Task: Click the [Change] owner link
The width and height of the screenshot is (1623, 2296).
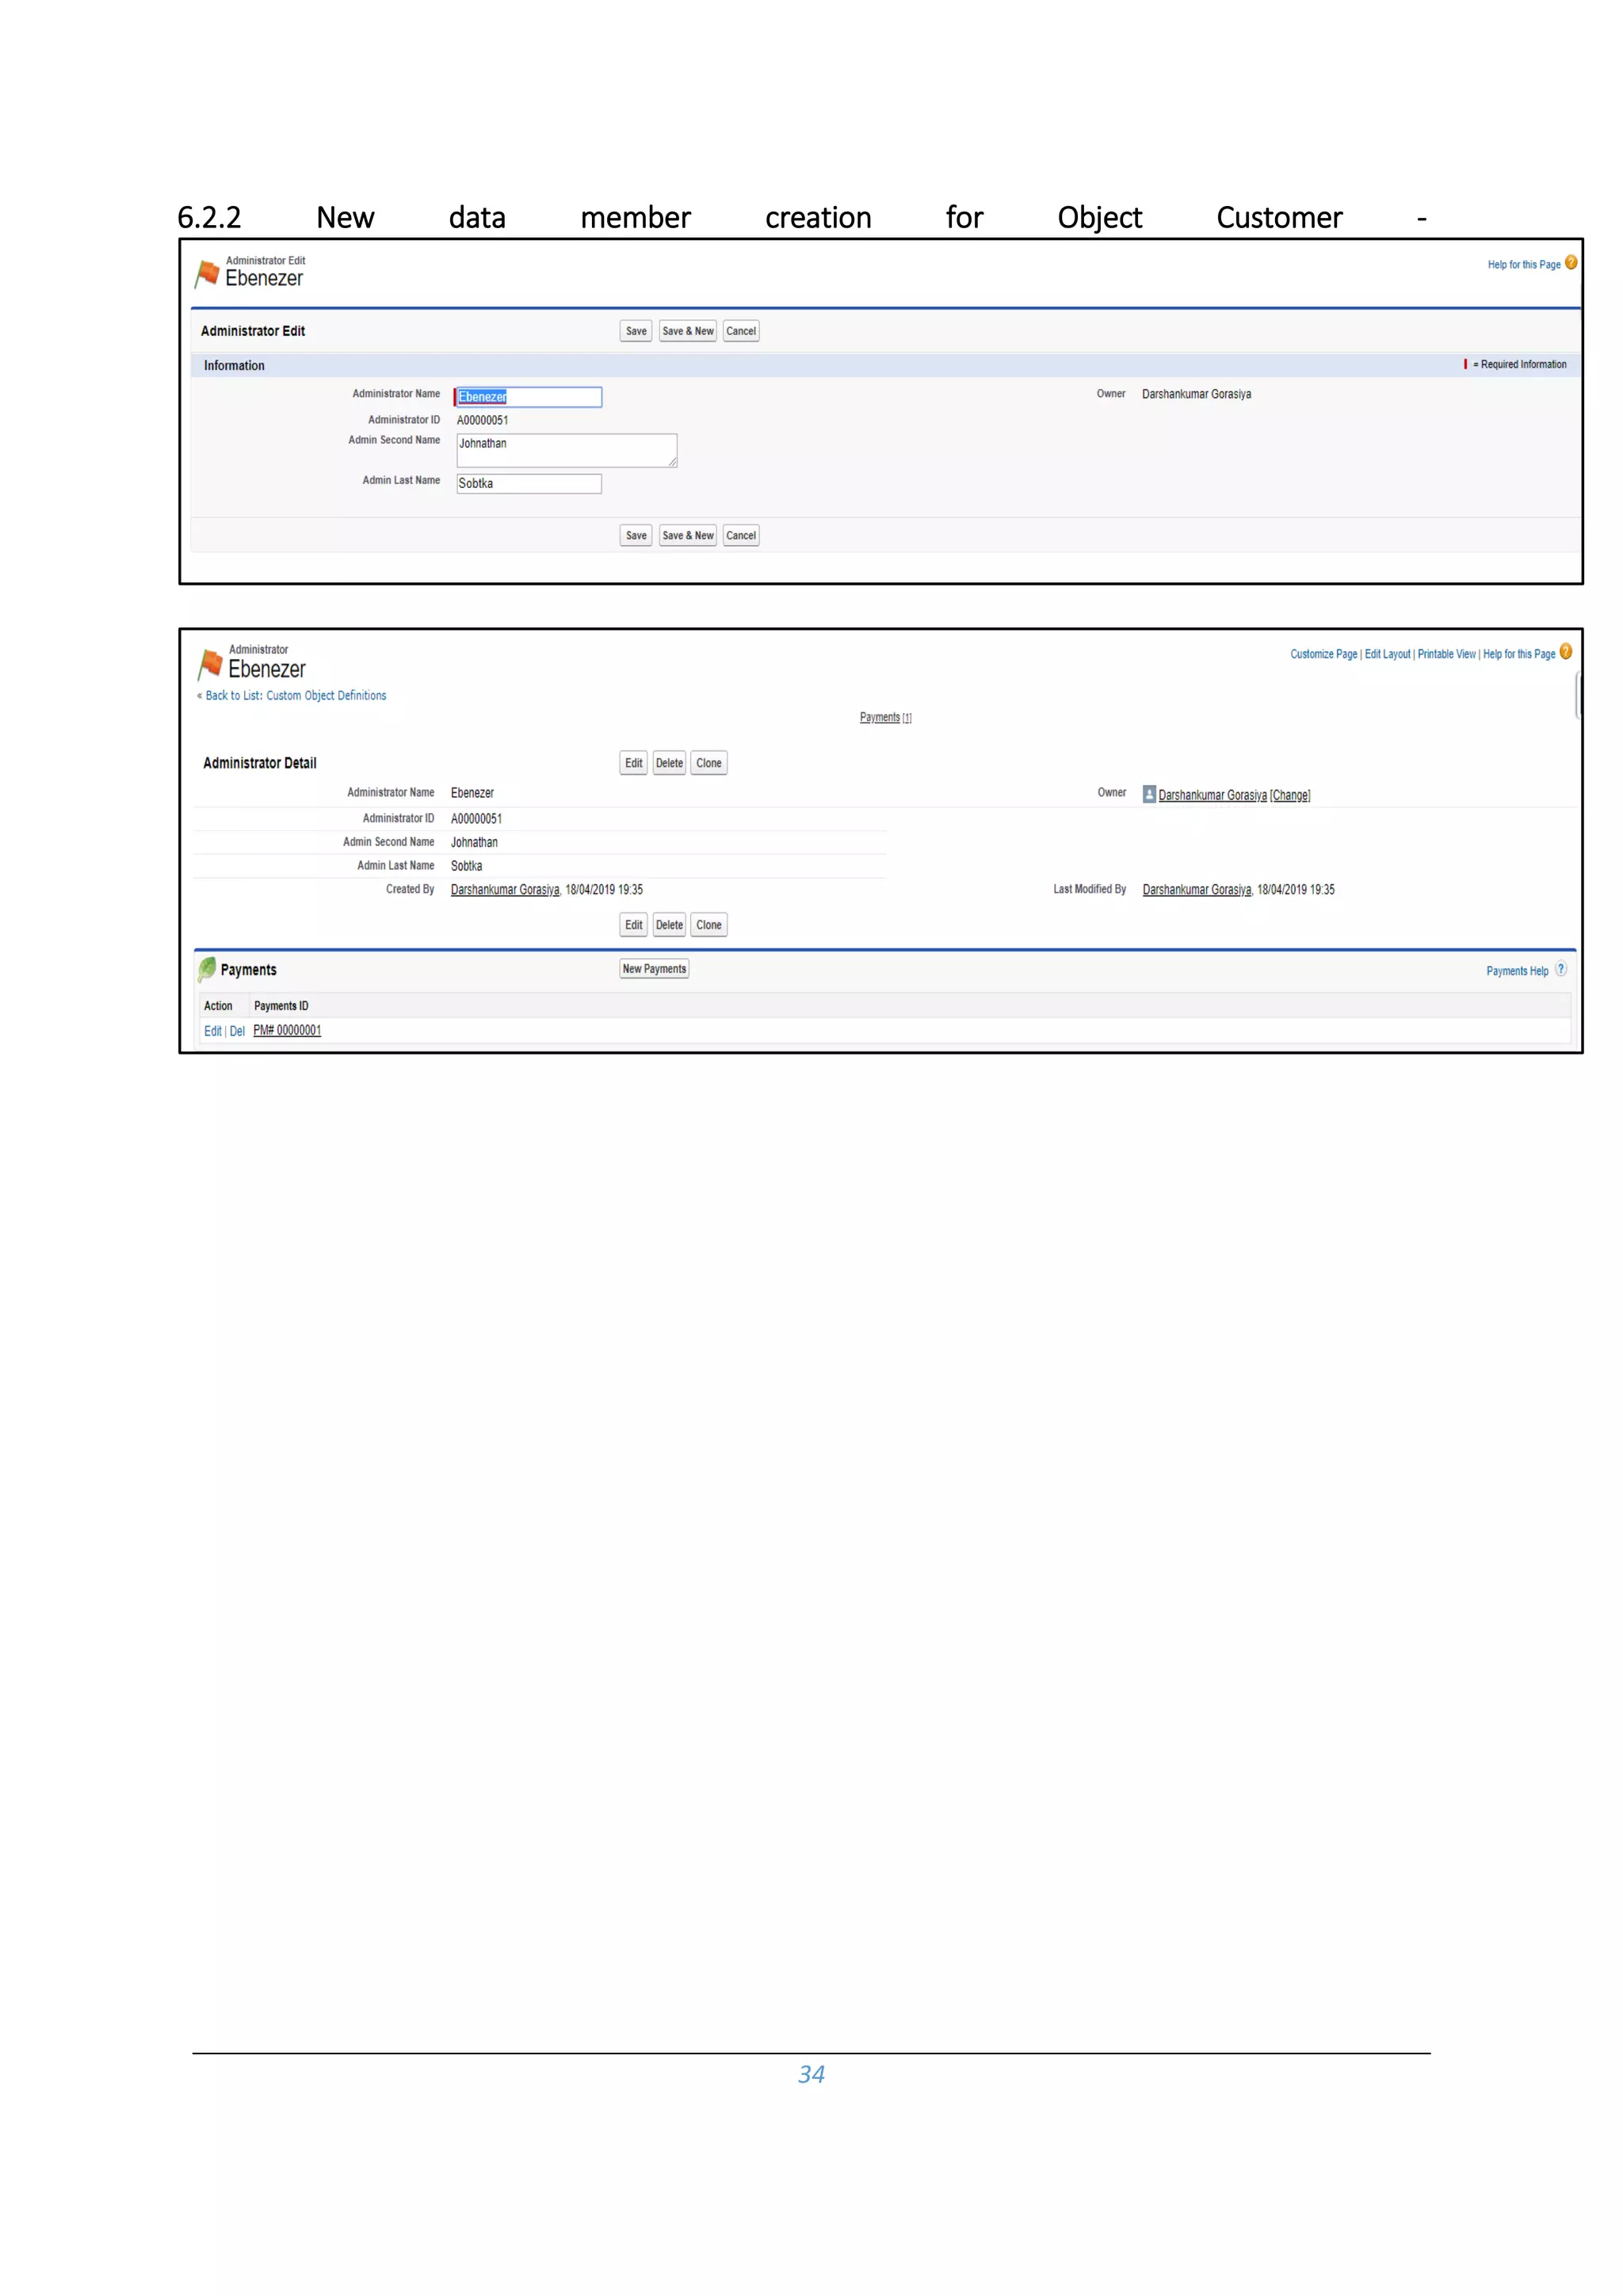Action: click(x=1290, y=795)
